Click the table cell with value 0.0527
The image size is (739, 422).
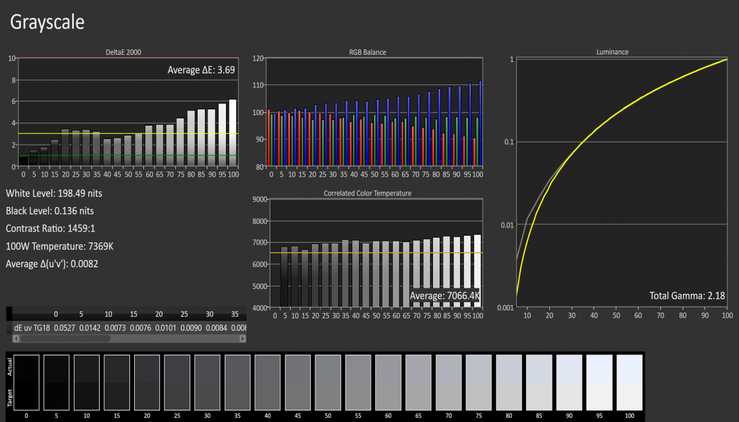click(65, 327)
